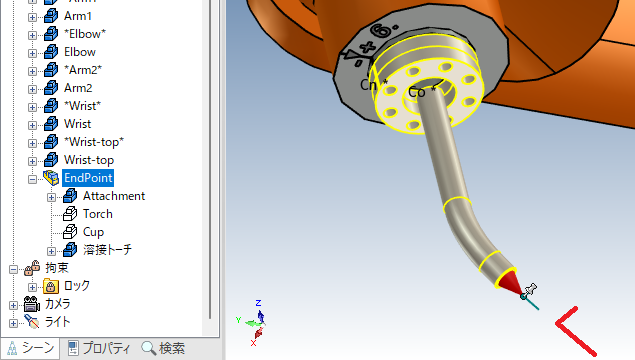Select the *Elbow* tree label
This screenshot has width=635, height=360.
(85, 34)
